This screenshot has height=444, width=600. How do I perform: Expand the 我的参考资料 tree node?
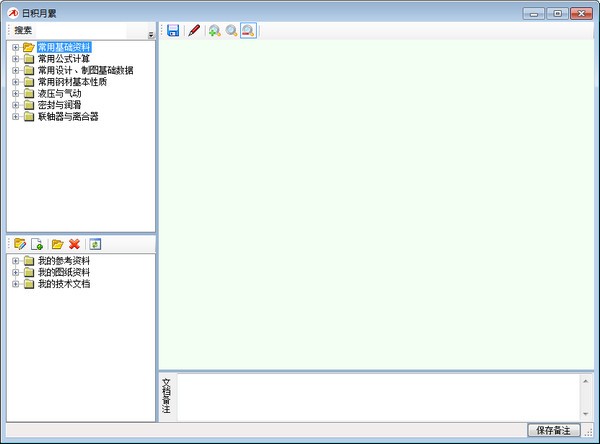click(15, 261)
